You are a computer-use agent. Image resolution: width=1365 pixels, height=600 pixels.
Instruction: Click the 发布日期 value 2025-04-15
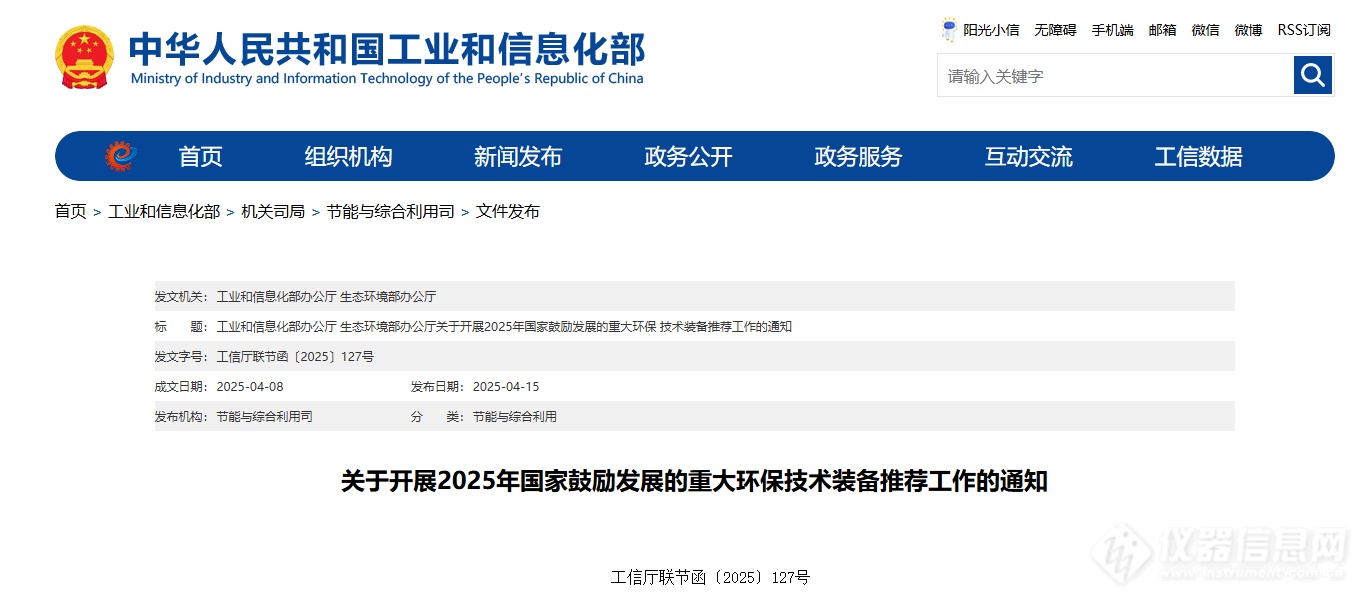(506, 387)
